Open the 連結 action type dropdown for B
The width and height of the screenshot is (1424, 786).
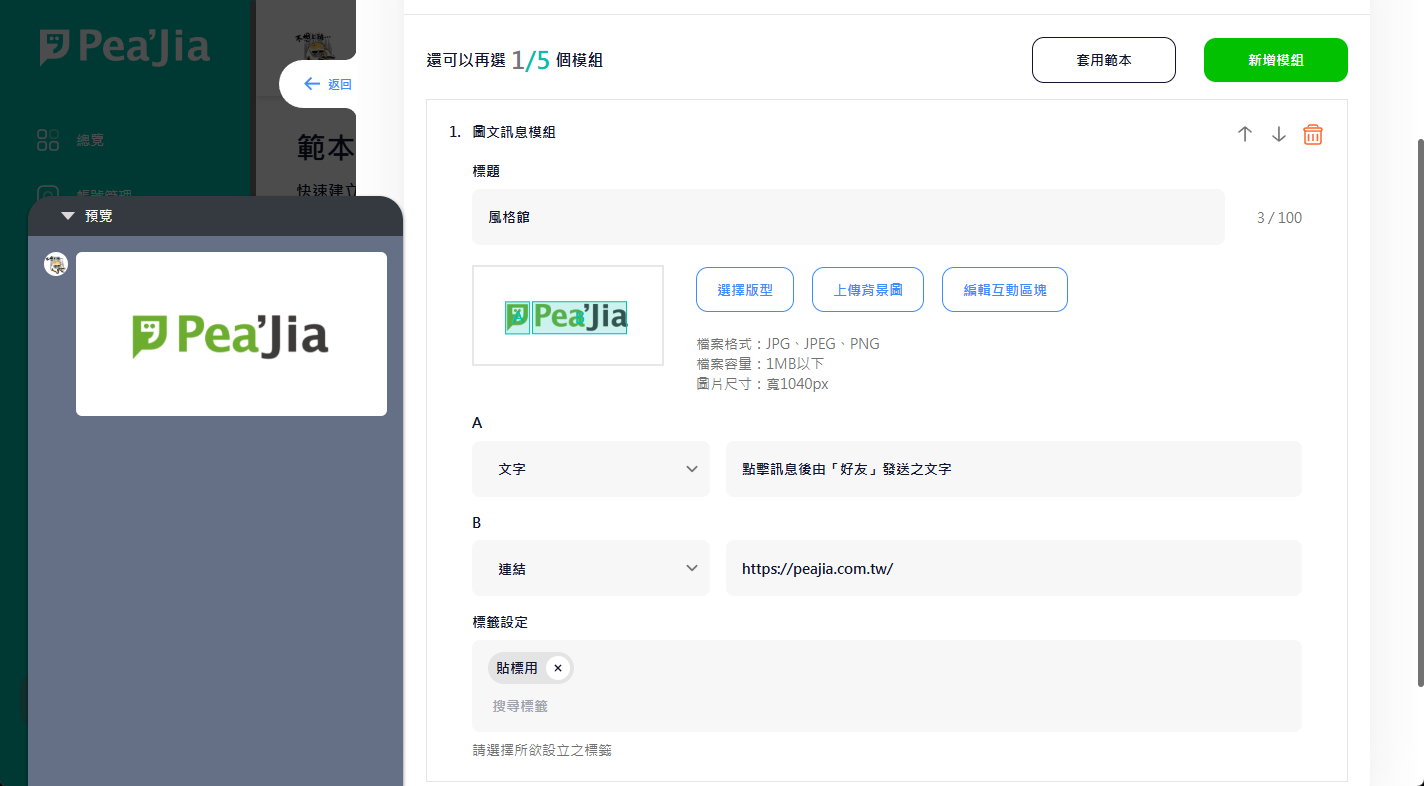pyautogui.click(x=591, y=568)
